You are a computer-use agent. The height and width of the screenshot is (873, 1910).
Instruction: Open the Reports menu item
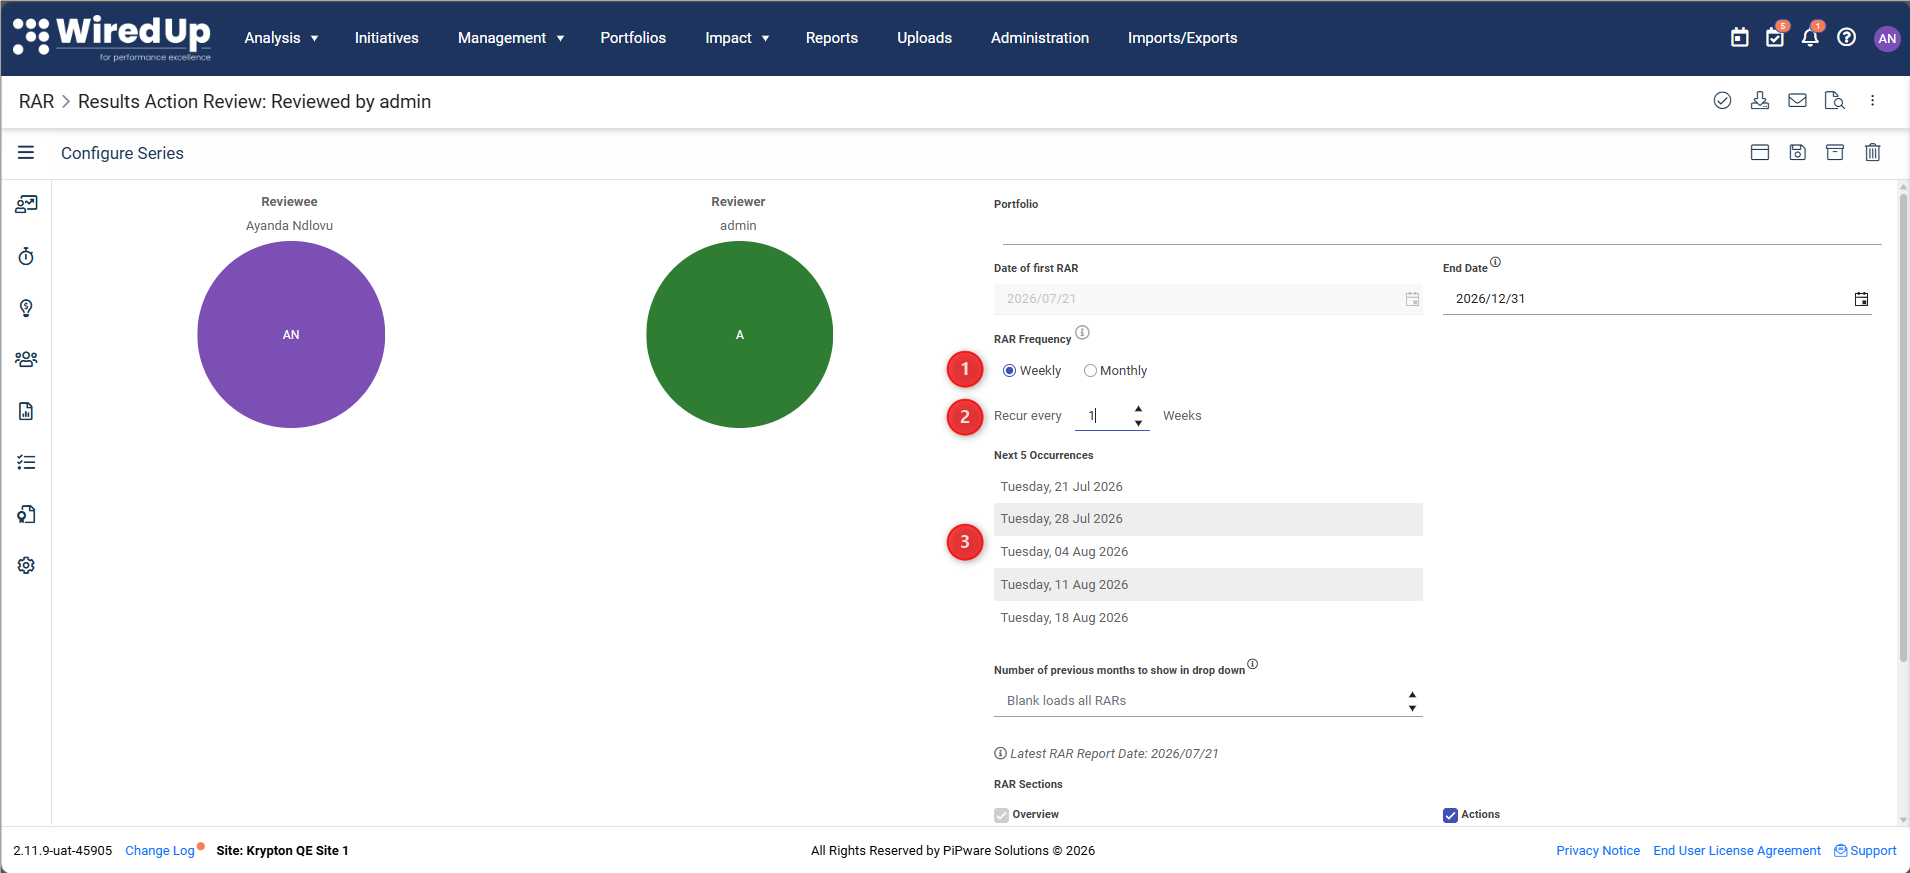click(x=832, y=38)
